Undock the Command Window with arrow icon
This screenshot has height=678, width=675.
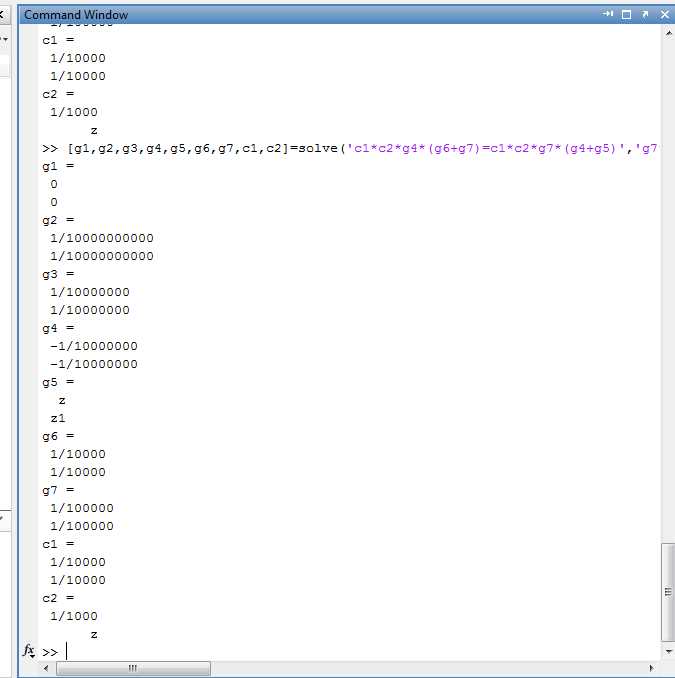(x=645, y=14)
